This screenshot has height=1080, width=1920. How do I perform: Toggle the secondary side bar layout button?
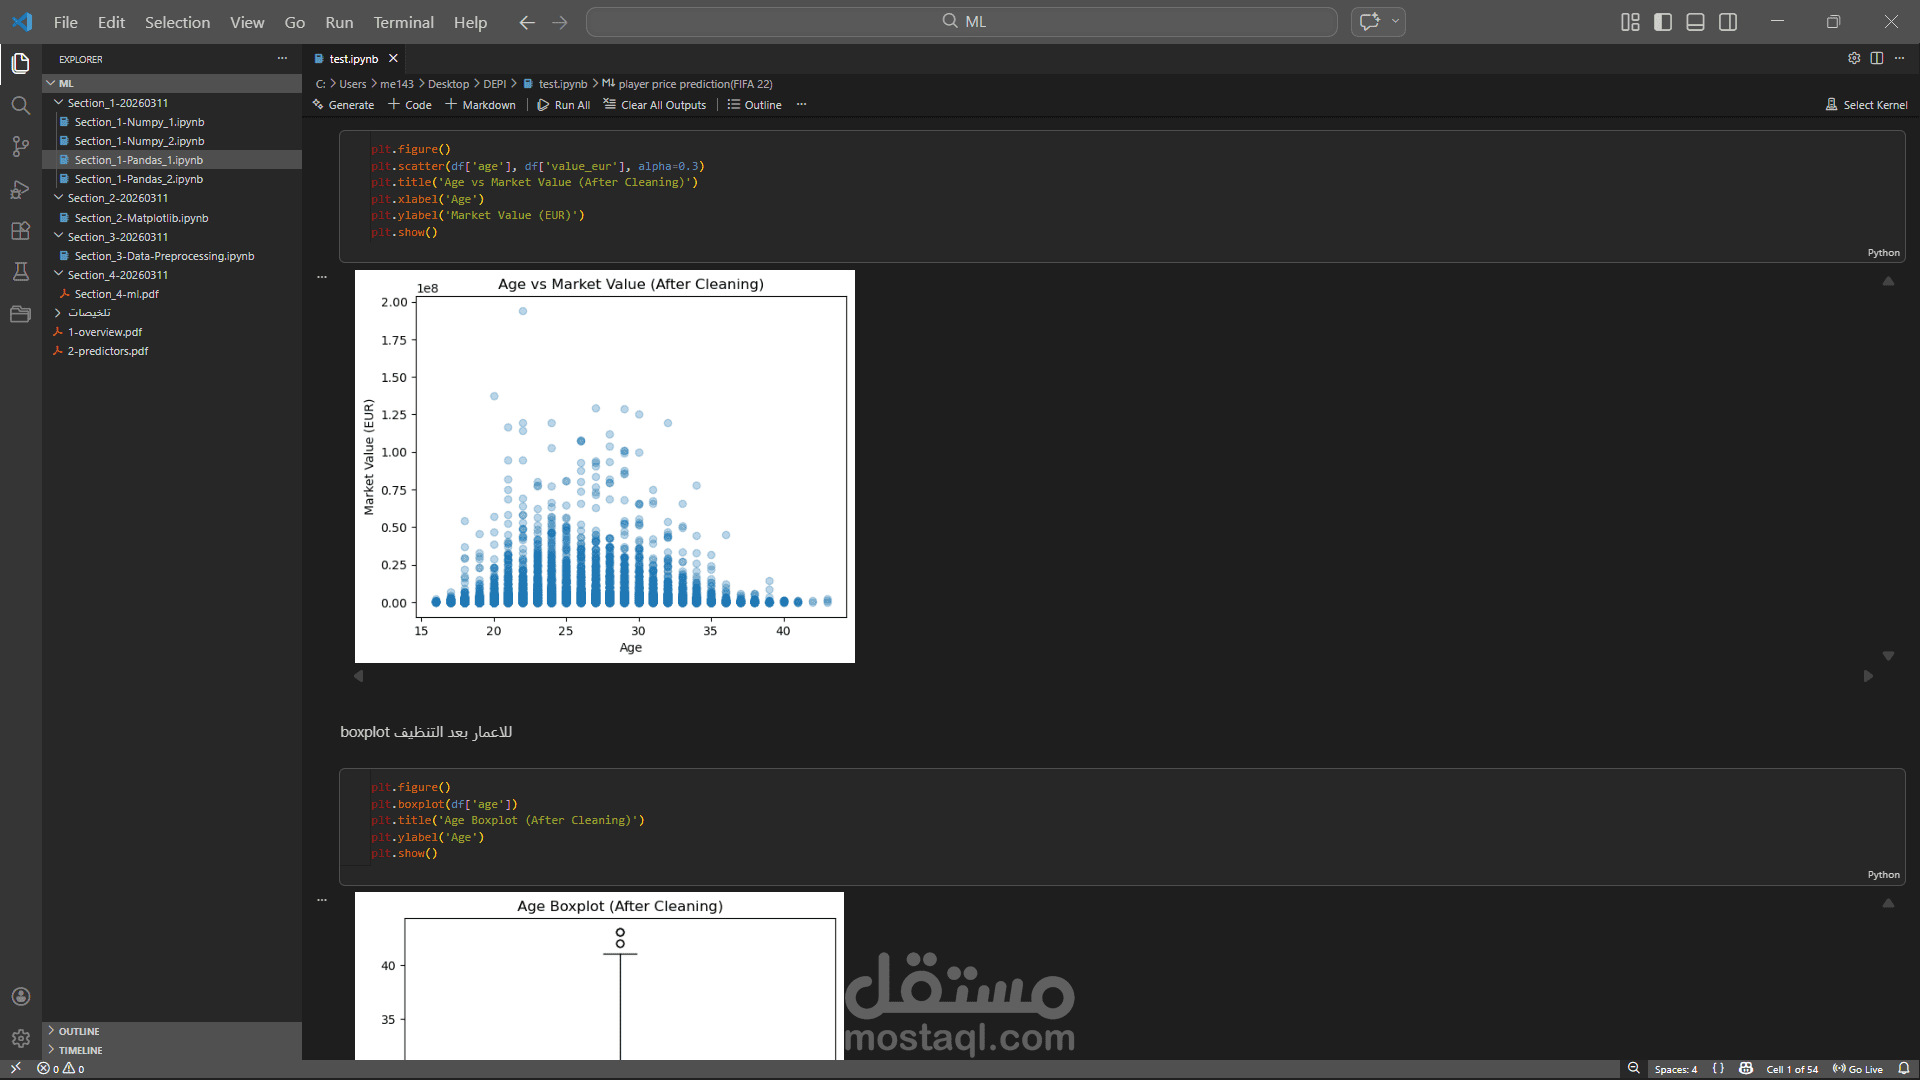click(x=1728, y=22)
